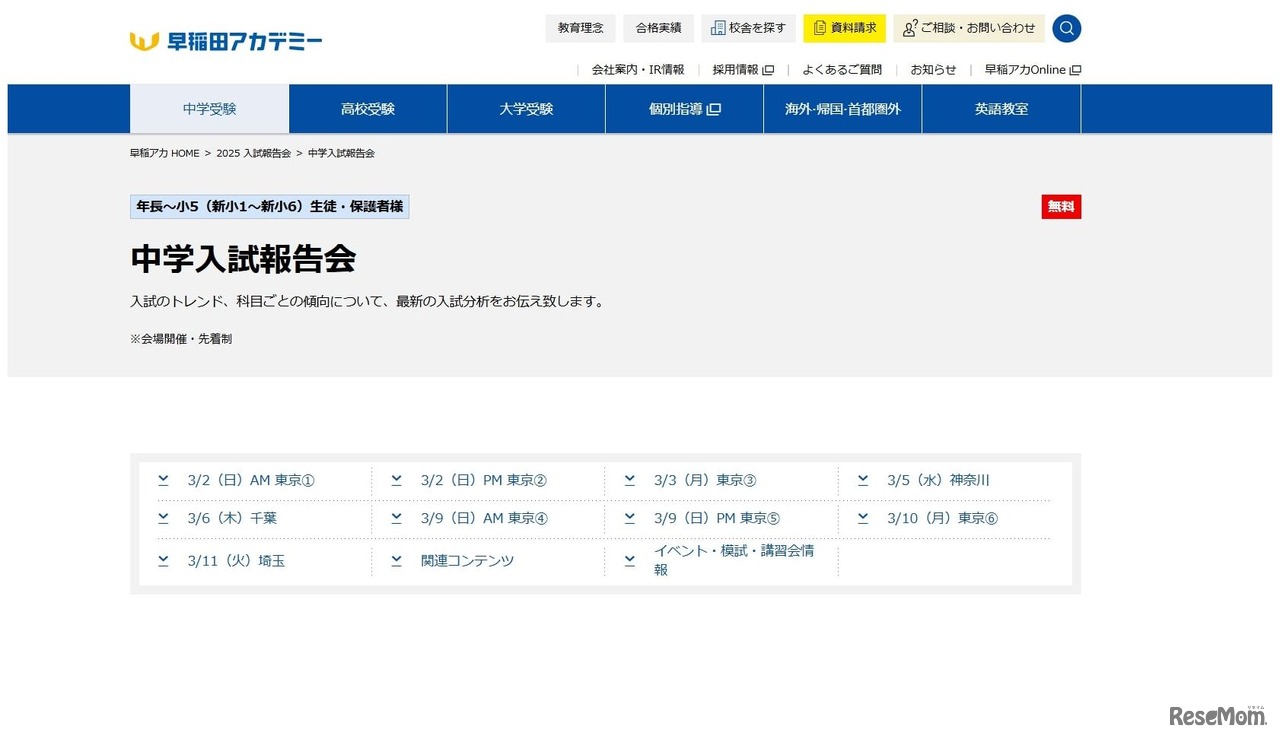Expand the 3/5（水）神奈川 anchor arrow
The height and width of the screenshot is (739, 1280).
click(x=863, y=480)
